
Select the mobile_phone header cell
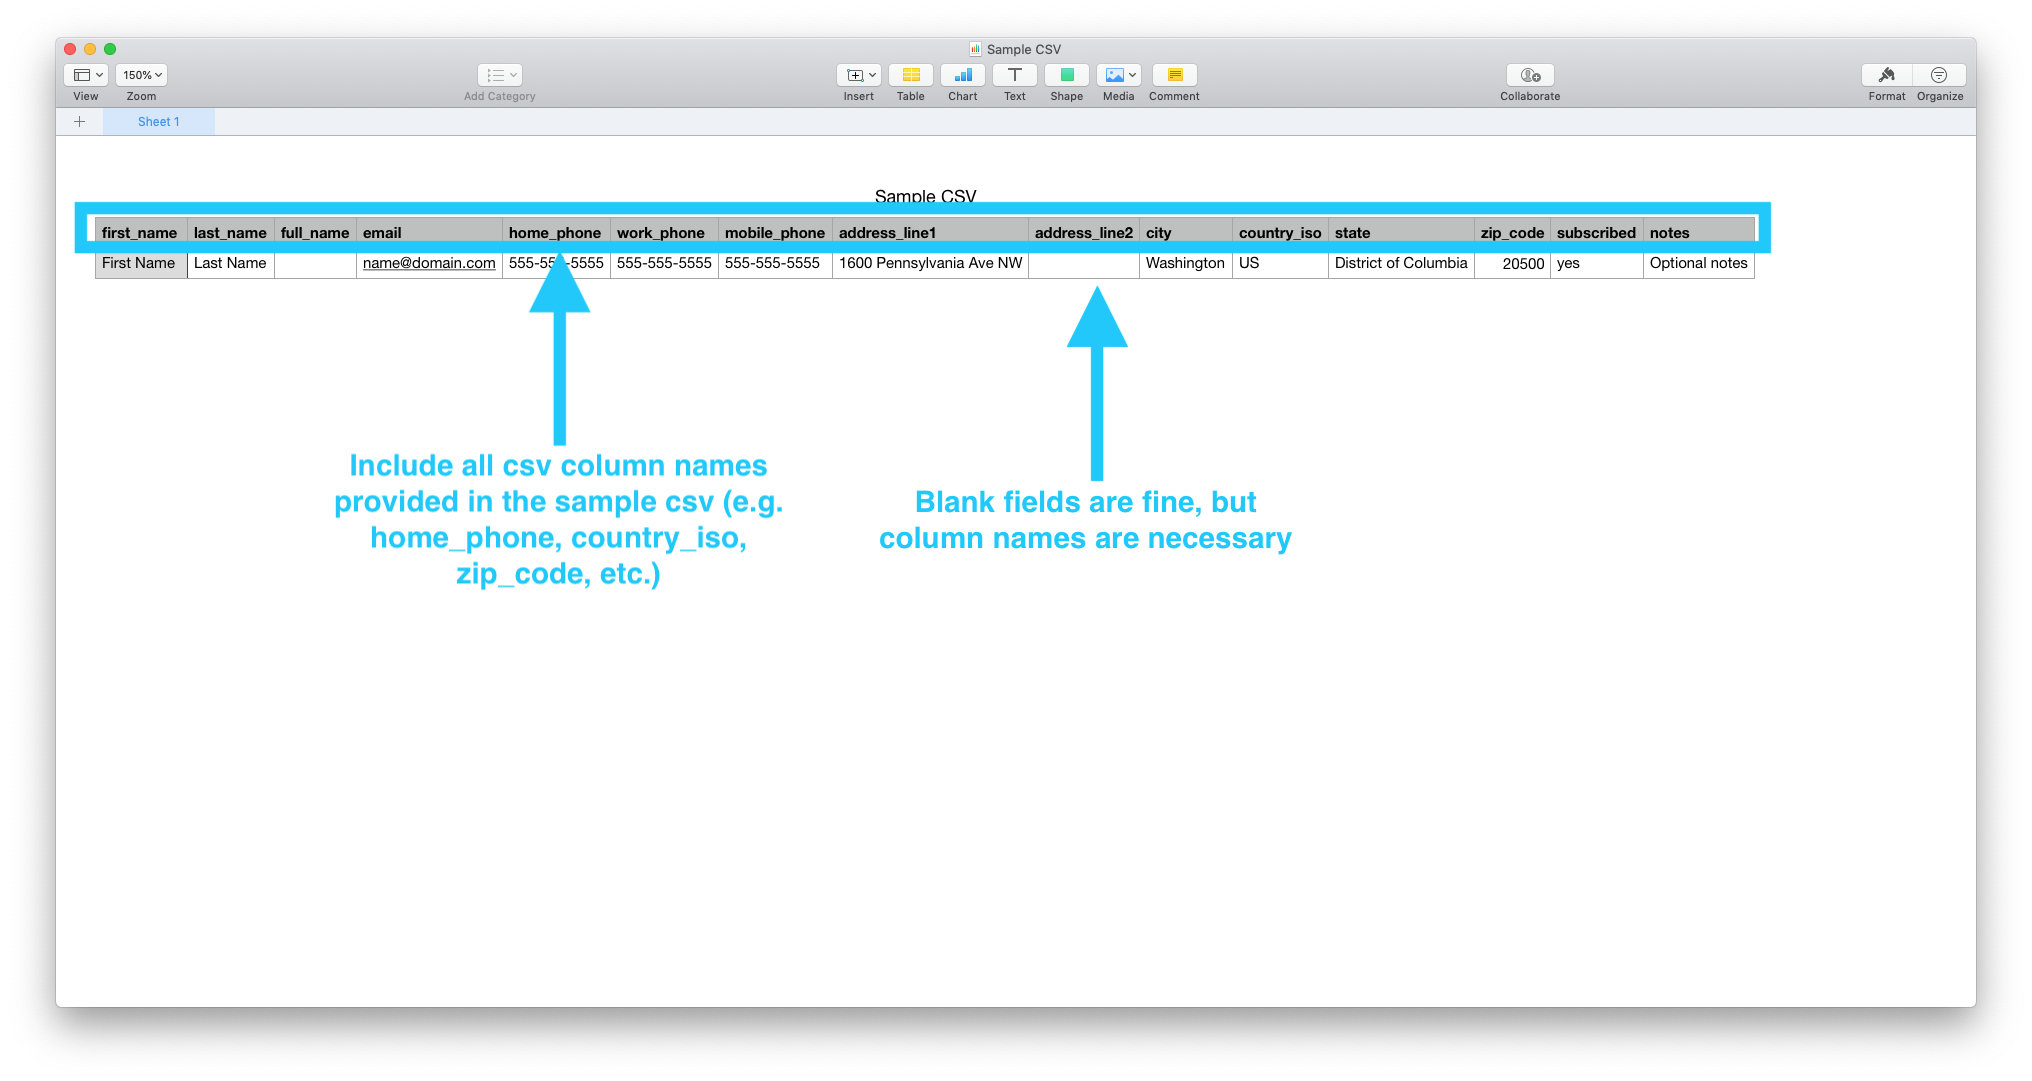tap(775, 232)
